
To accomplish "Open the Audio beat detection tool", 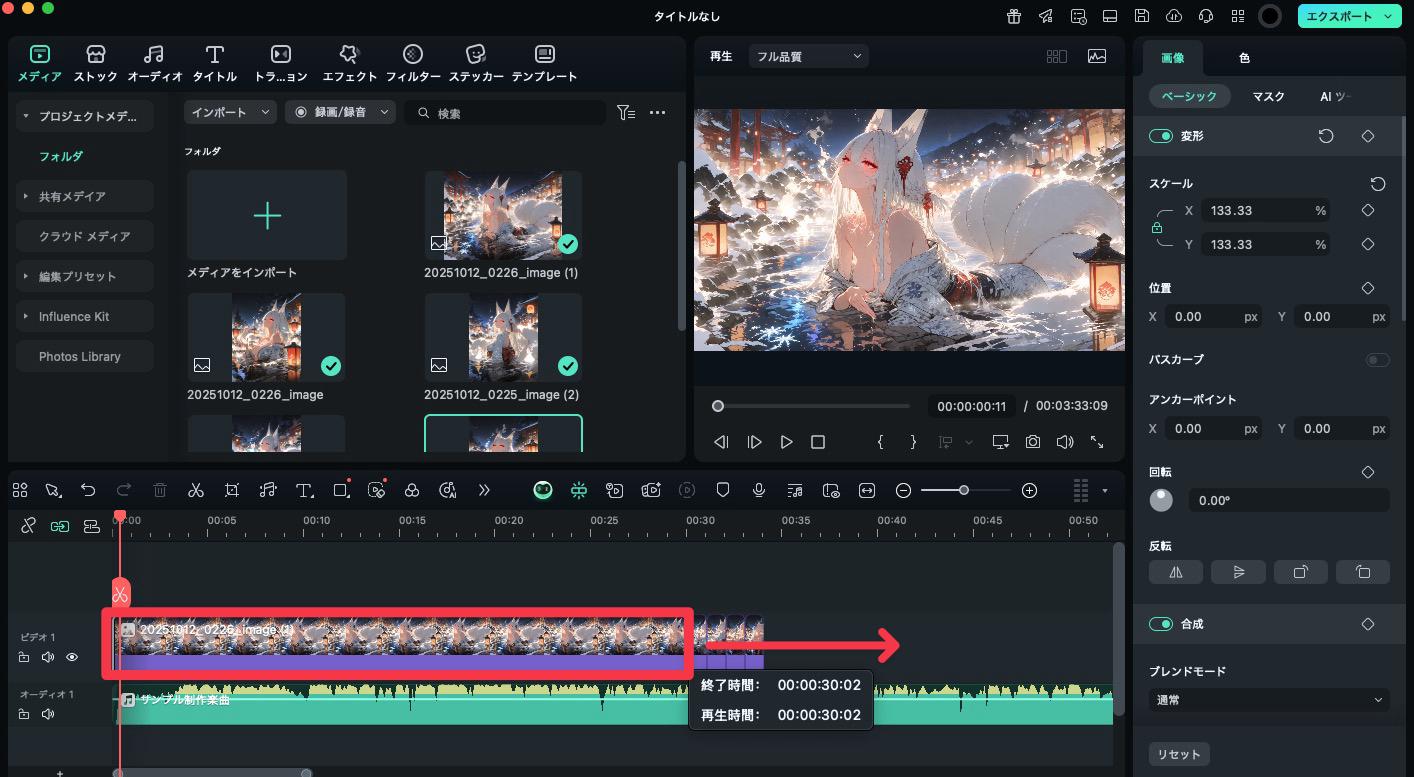I will tap(267, 490).
